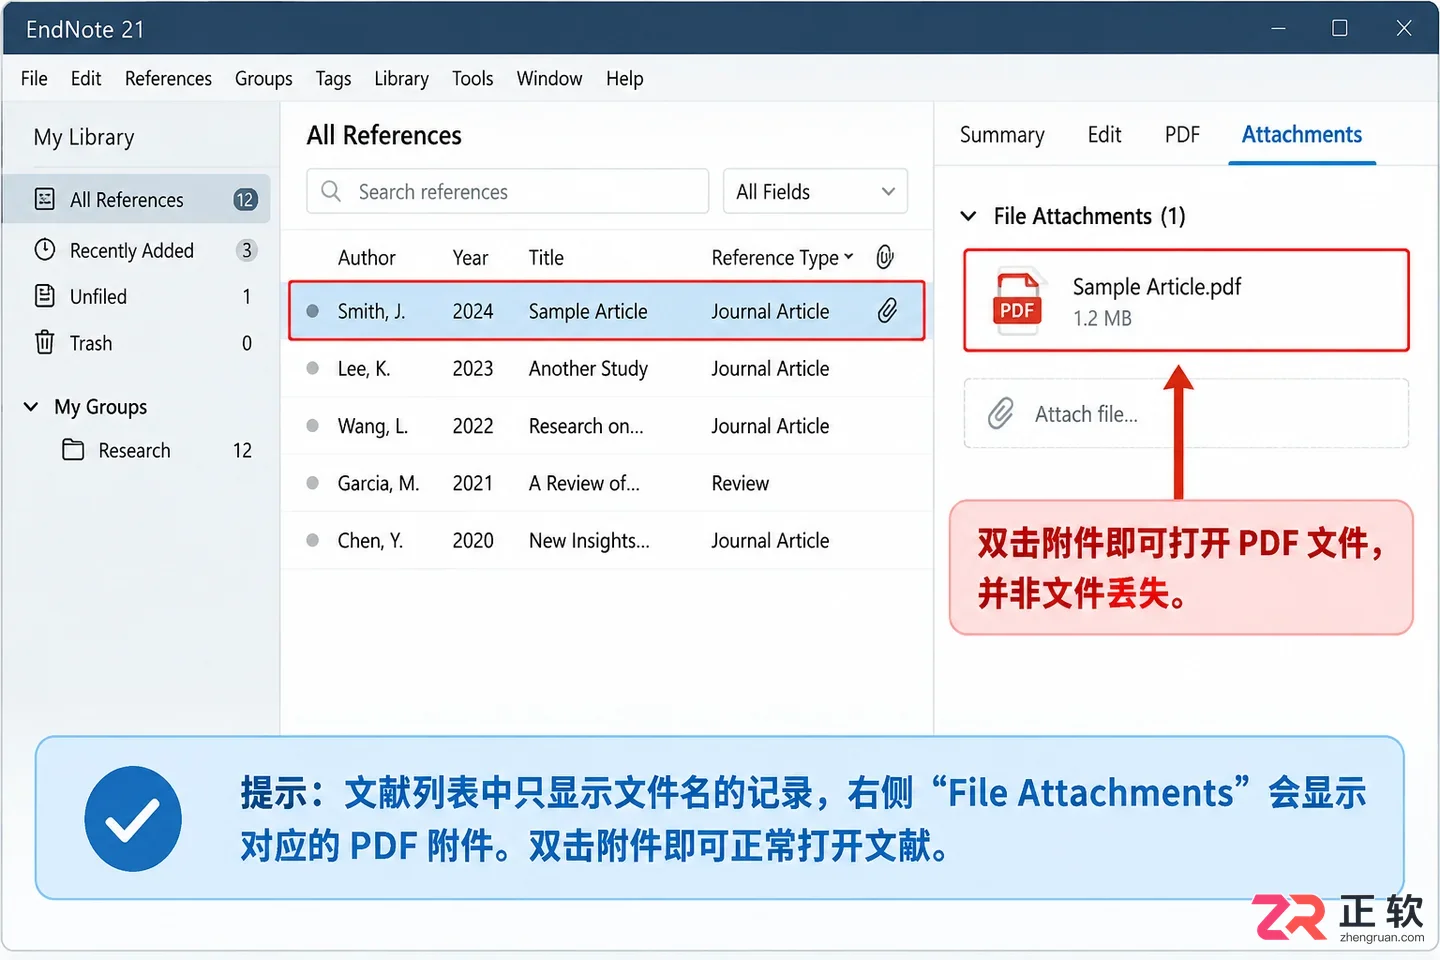Select the "A Review of..." reference title
1440x960 pixels.
[584, 483]
